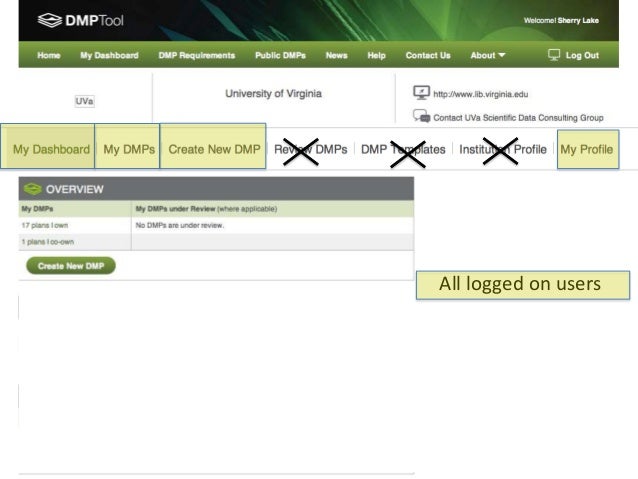Open the My Profile tab
The image size is (638, 479).
pyautogui.click(x=588, y=149)
